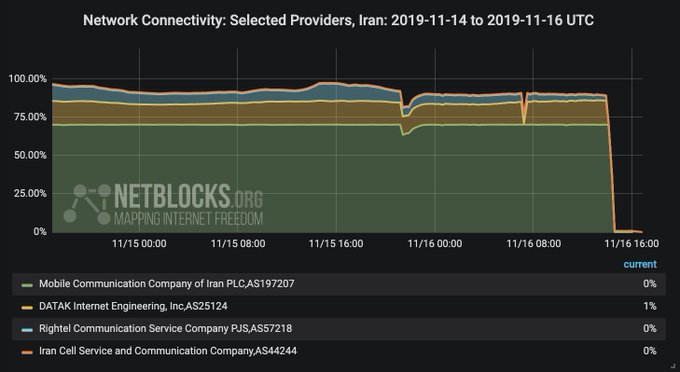
Task: Click the panel resize handle in bottom corner
Action: pyautogui.click(x=673, y=367)
